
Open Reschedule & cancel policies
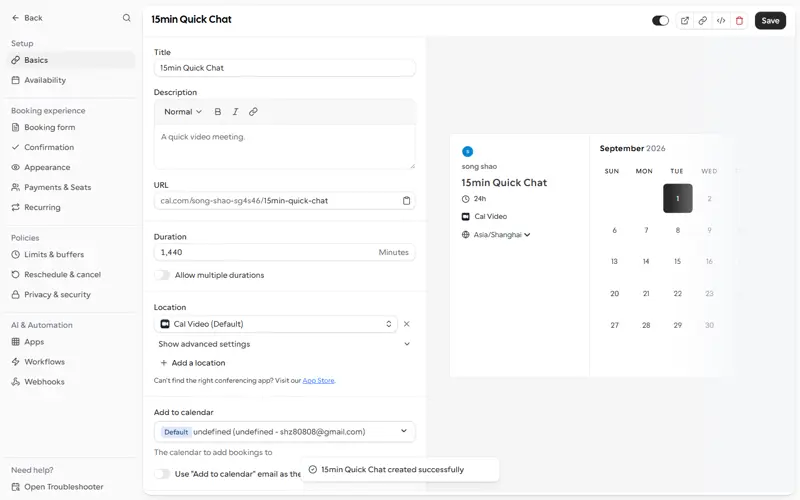71,274
